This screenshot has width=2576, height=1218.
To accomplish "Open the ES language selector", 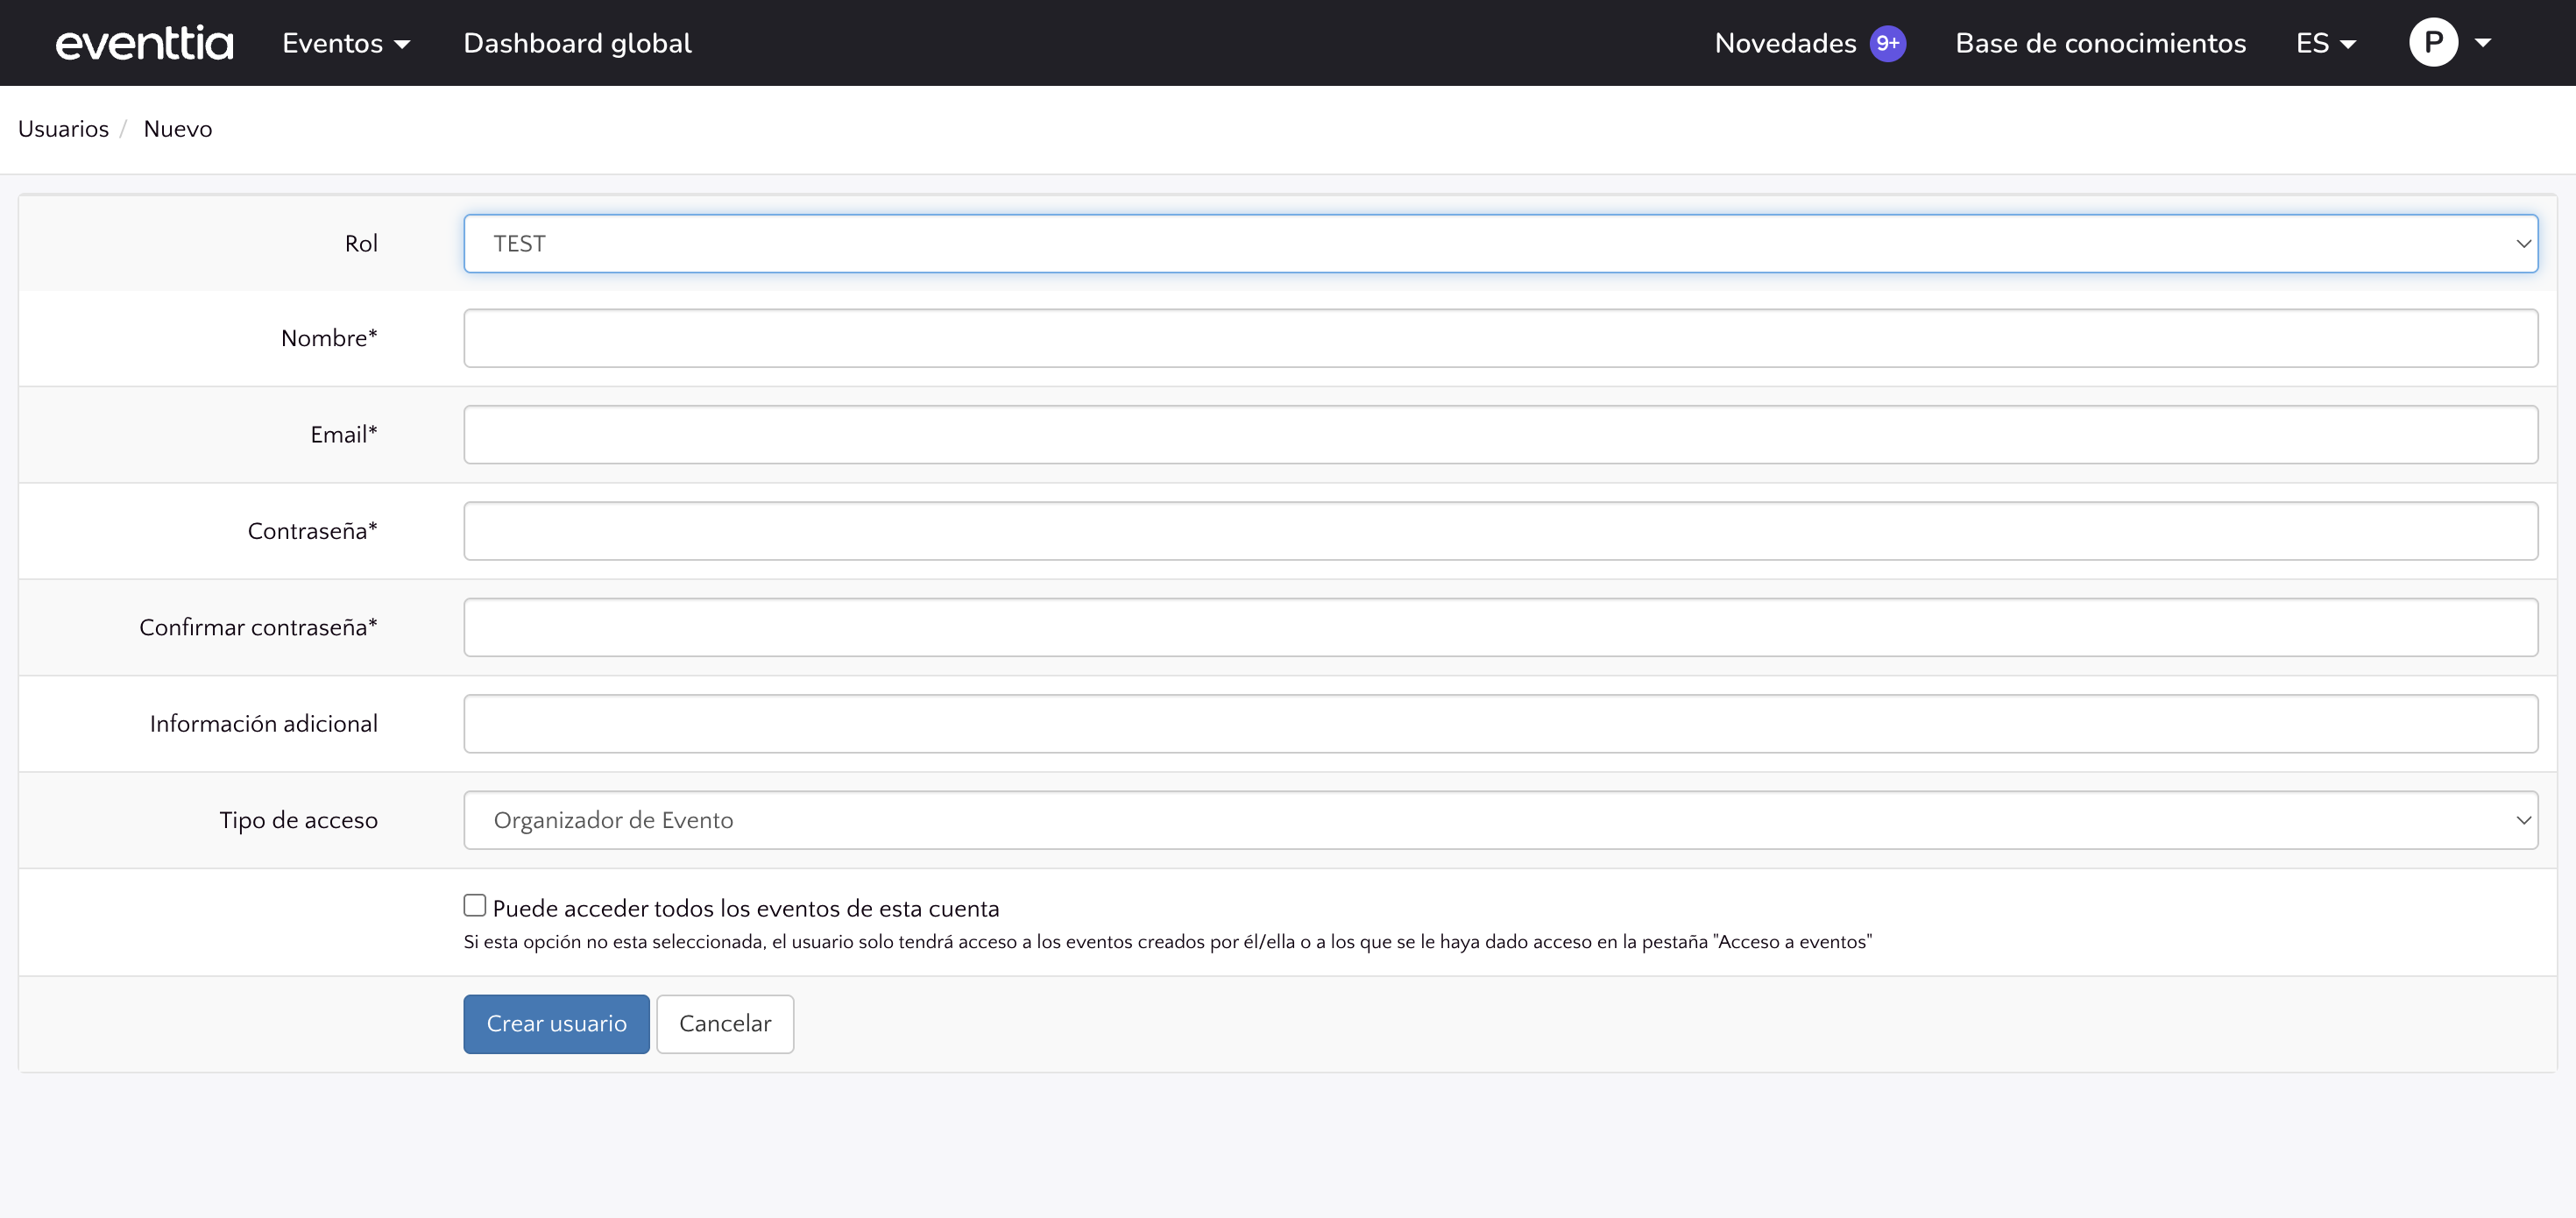I will 2325,43.
